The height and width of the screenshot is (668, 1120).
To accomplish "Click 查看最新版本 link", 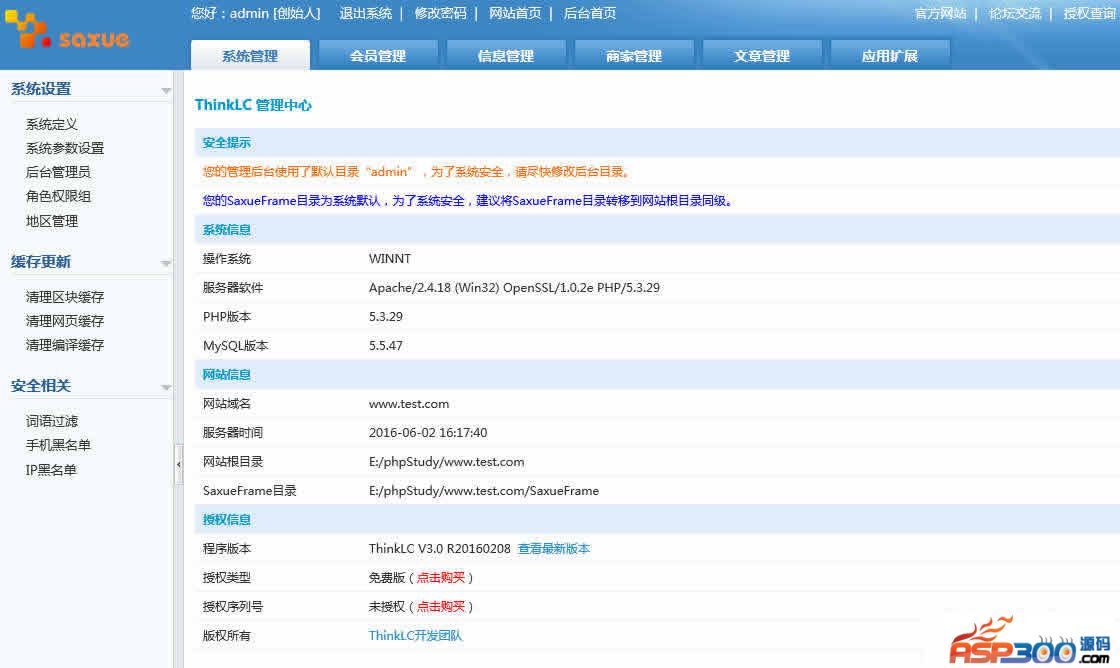I will click(x=554, y=548).
